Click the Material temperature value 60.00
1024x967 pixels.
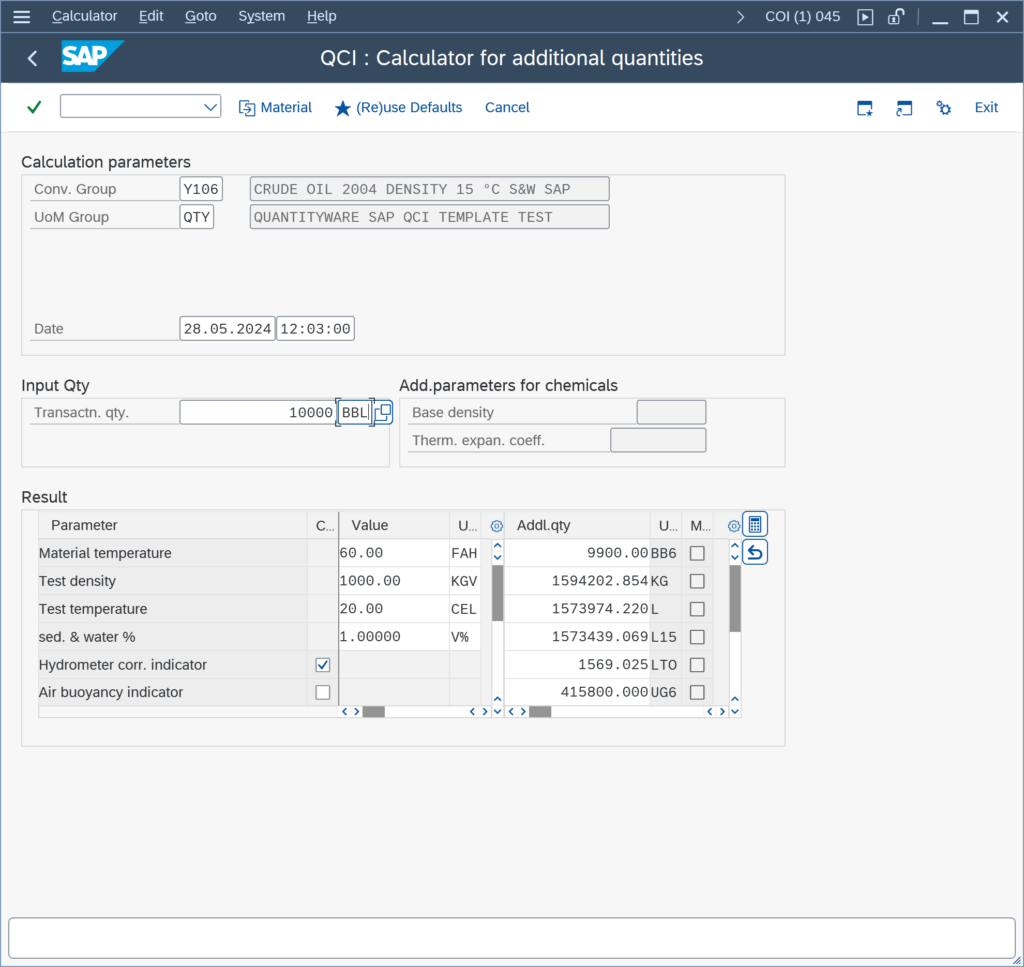point(394,553)
